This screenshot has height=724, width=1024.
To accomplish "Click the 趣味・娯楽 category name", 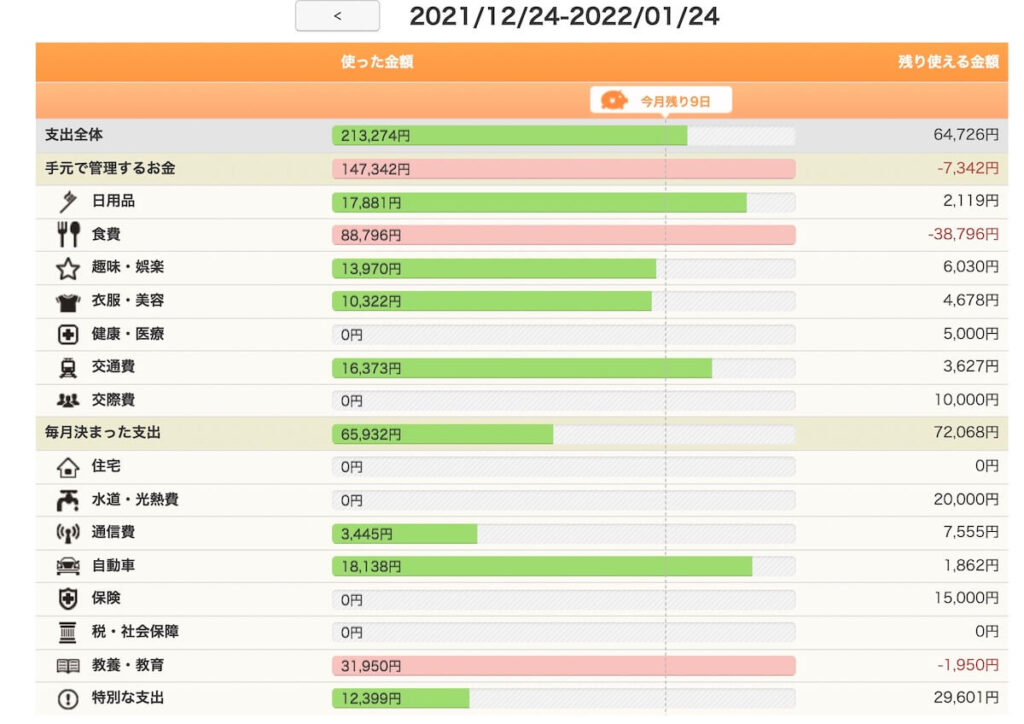I will [127, 267].
